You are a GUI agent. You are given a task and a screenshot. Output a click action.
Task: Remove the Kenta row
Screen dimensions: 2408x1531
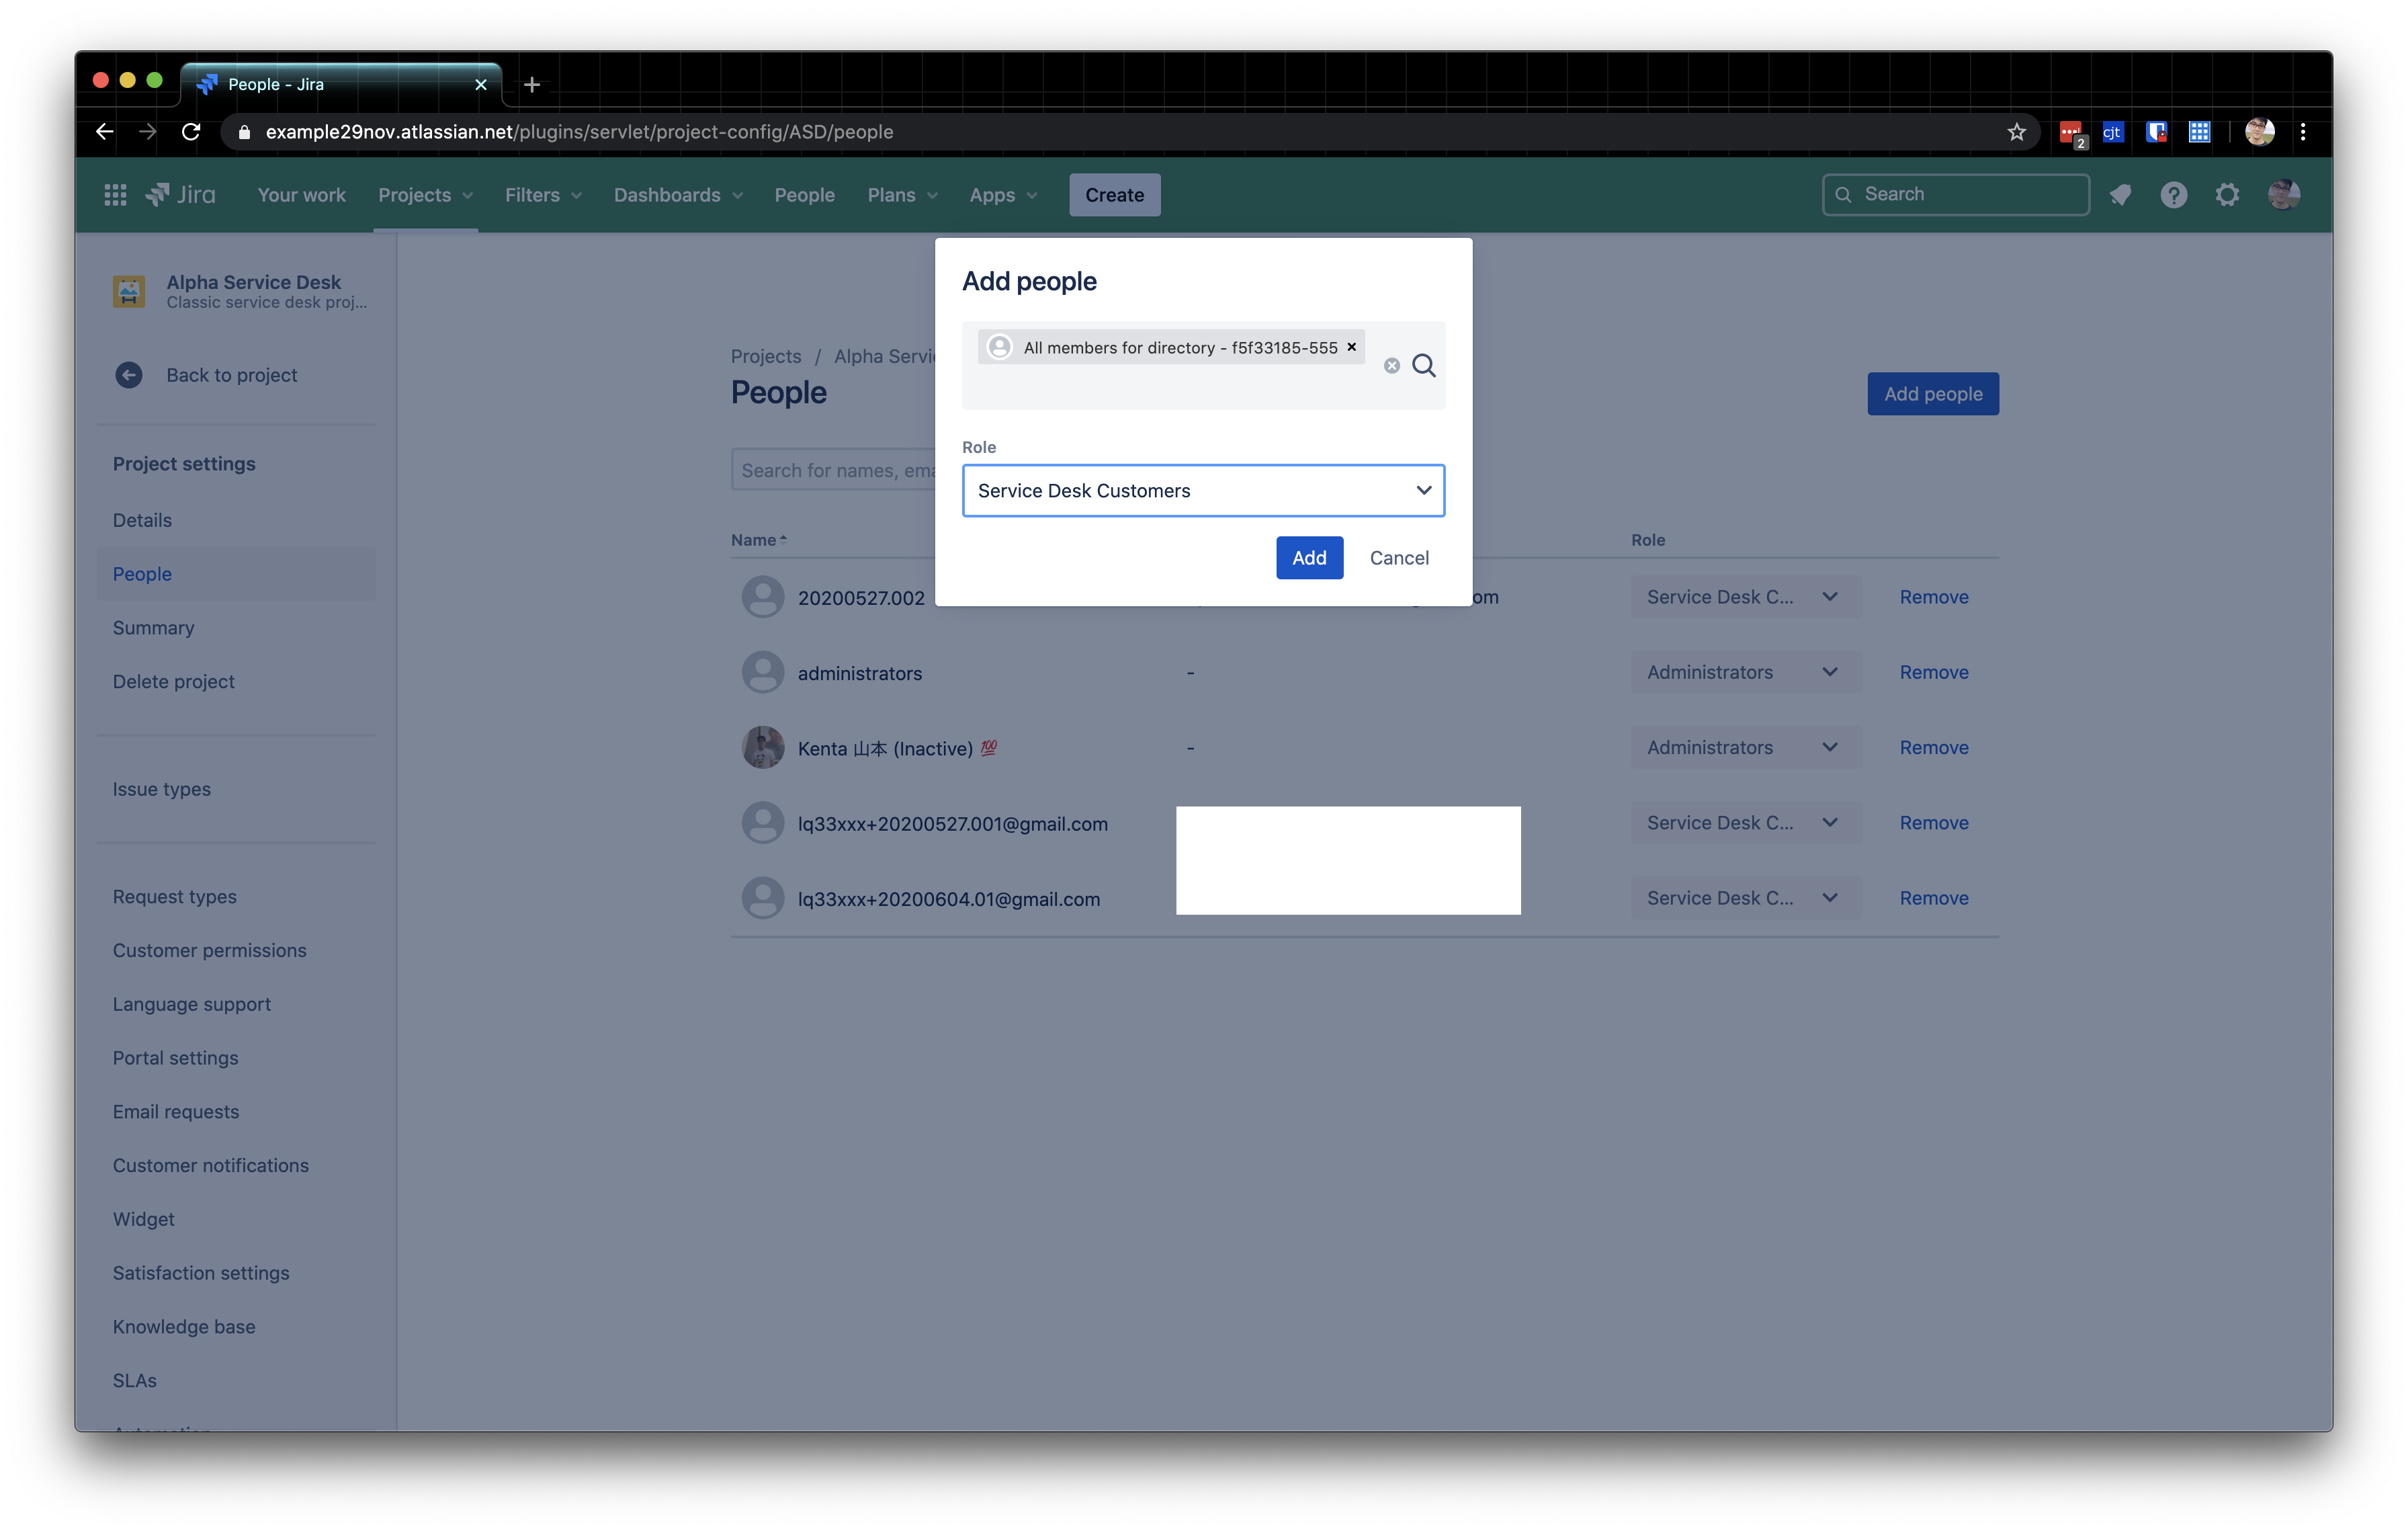pyautogui.click(x=1933, y=748)
